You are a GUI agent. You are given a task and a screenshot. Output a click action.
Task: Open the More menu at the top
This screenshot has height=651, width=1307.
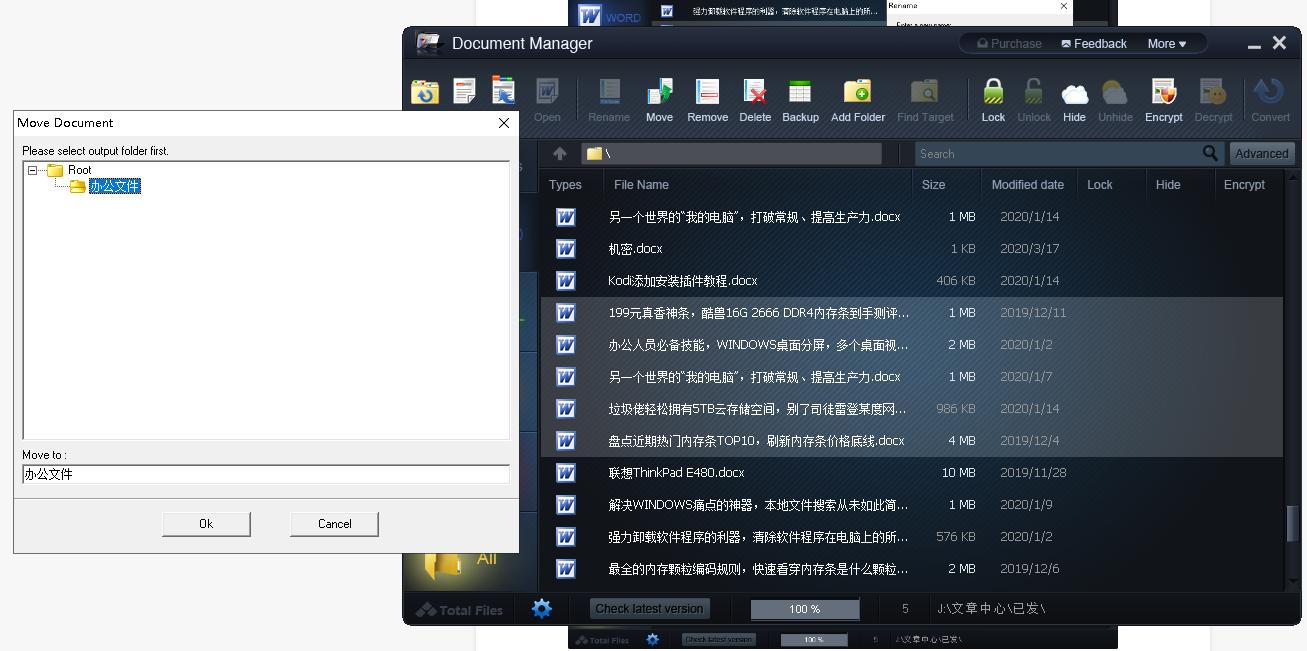click(x=1164, y=43)
